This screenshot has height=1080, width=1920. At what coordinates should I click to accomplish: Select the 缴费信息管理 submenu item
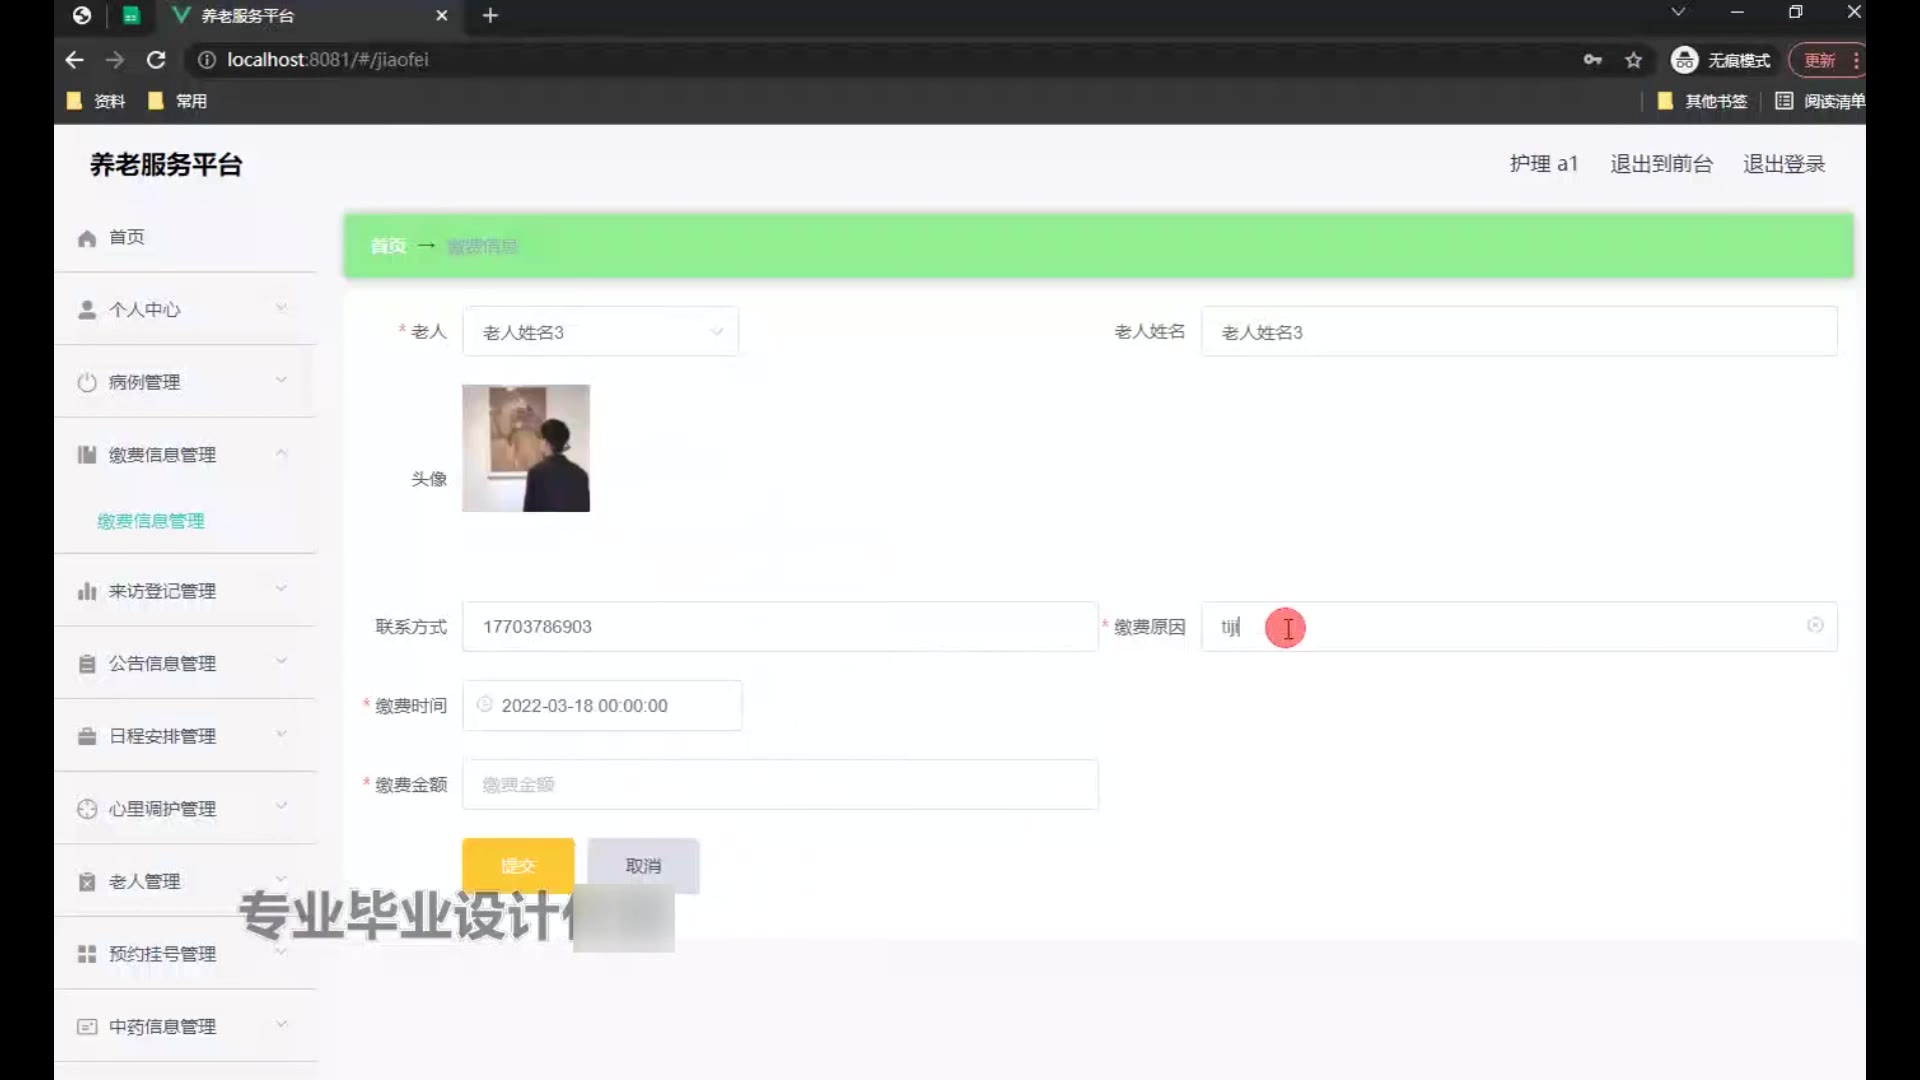coord(151,521)
